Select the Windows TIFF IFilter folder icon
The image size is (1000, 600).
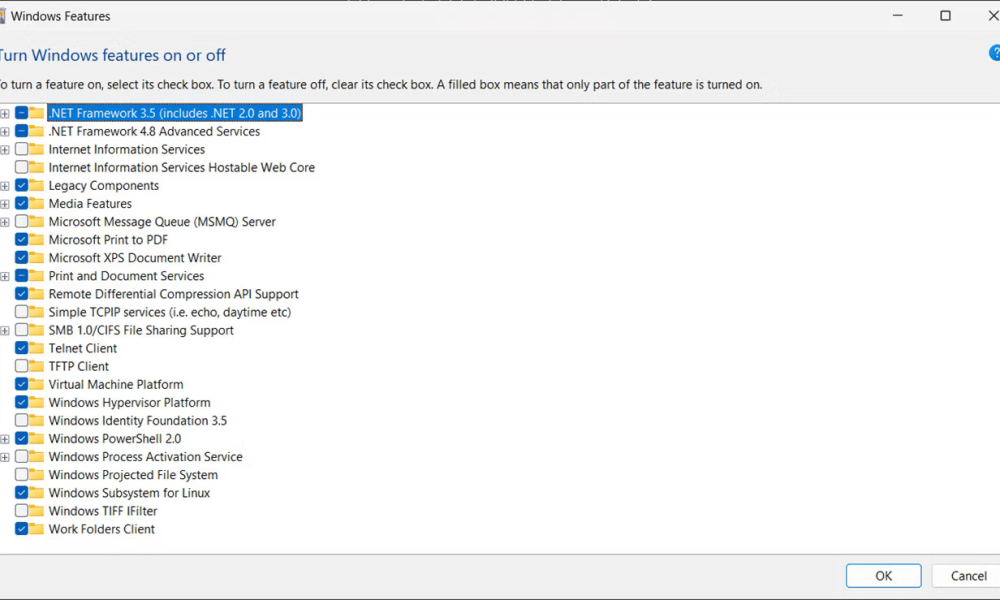(36, 511)
